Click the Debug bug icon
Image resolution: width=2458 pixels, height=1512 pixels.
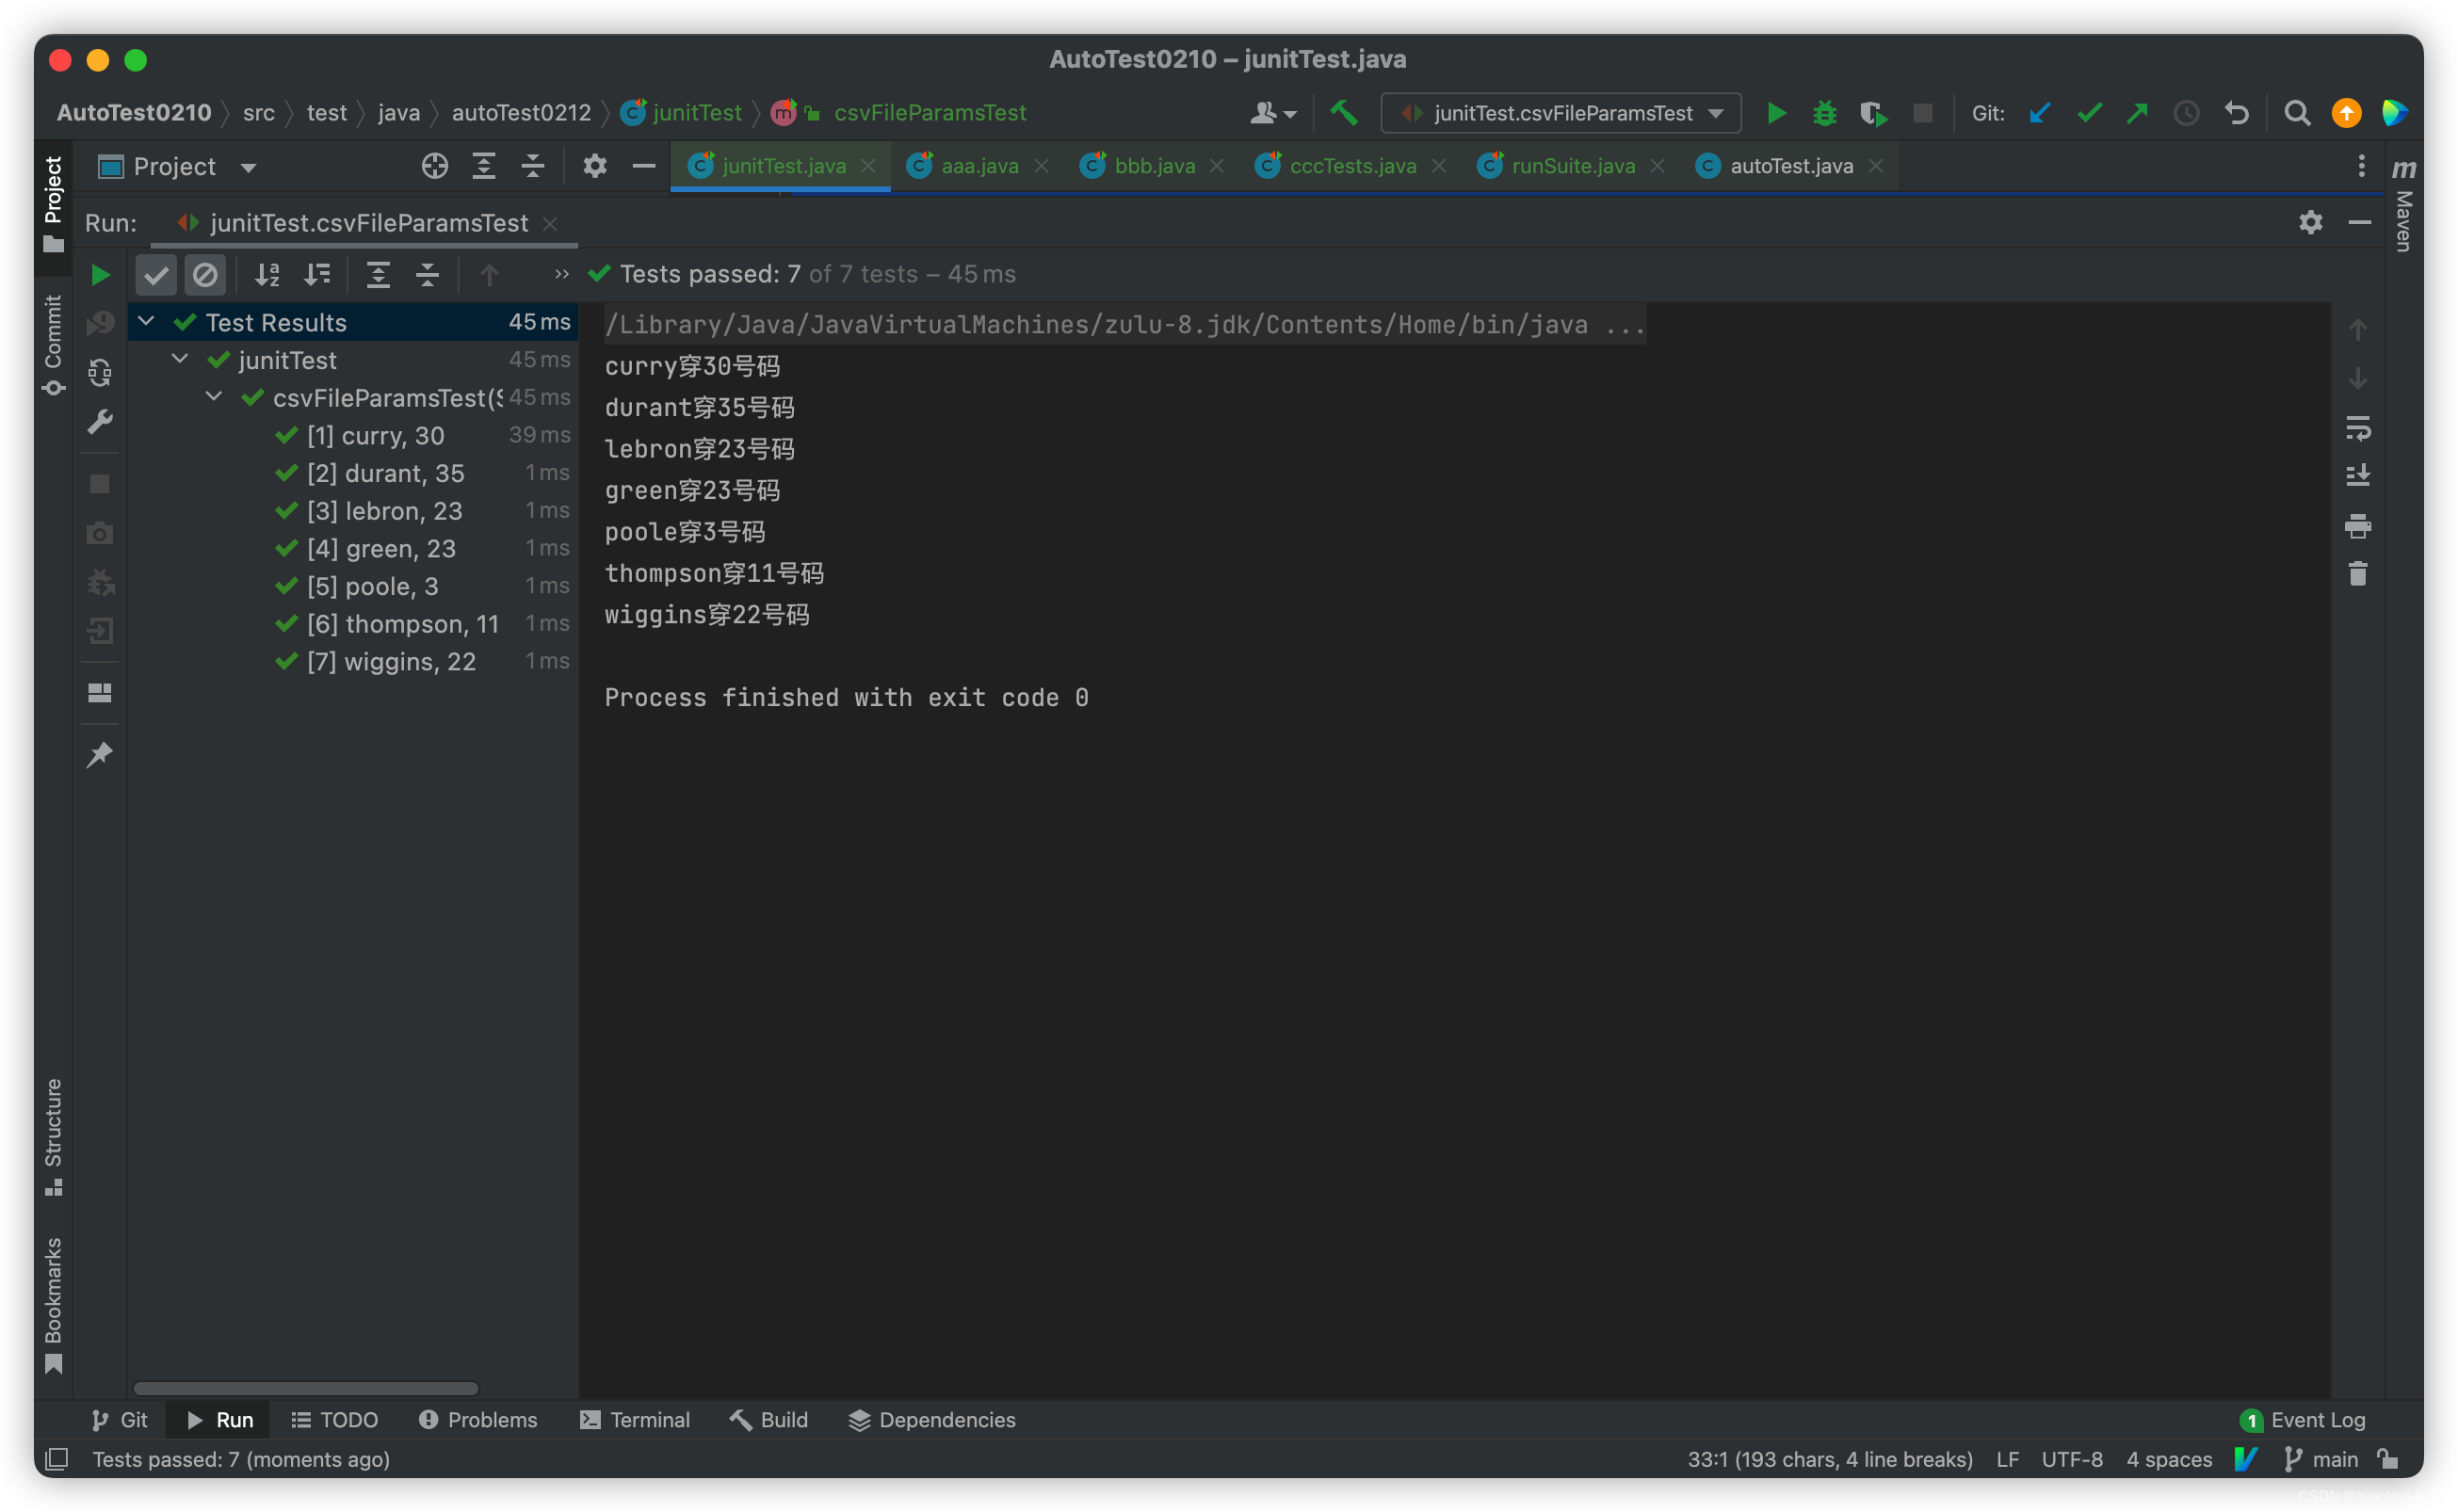pyautogui.click(x=1825, y=113)
